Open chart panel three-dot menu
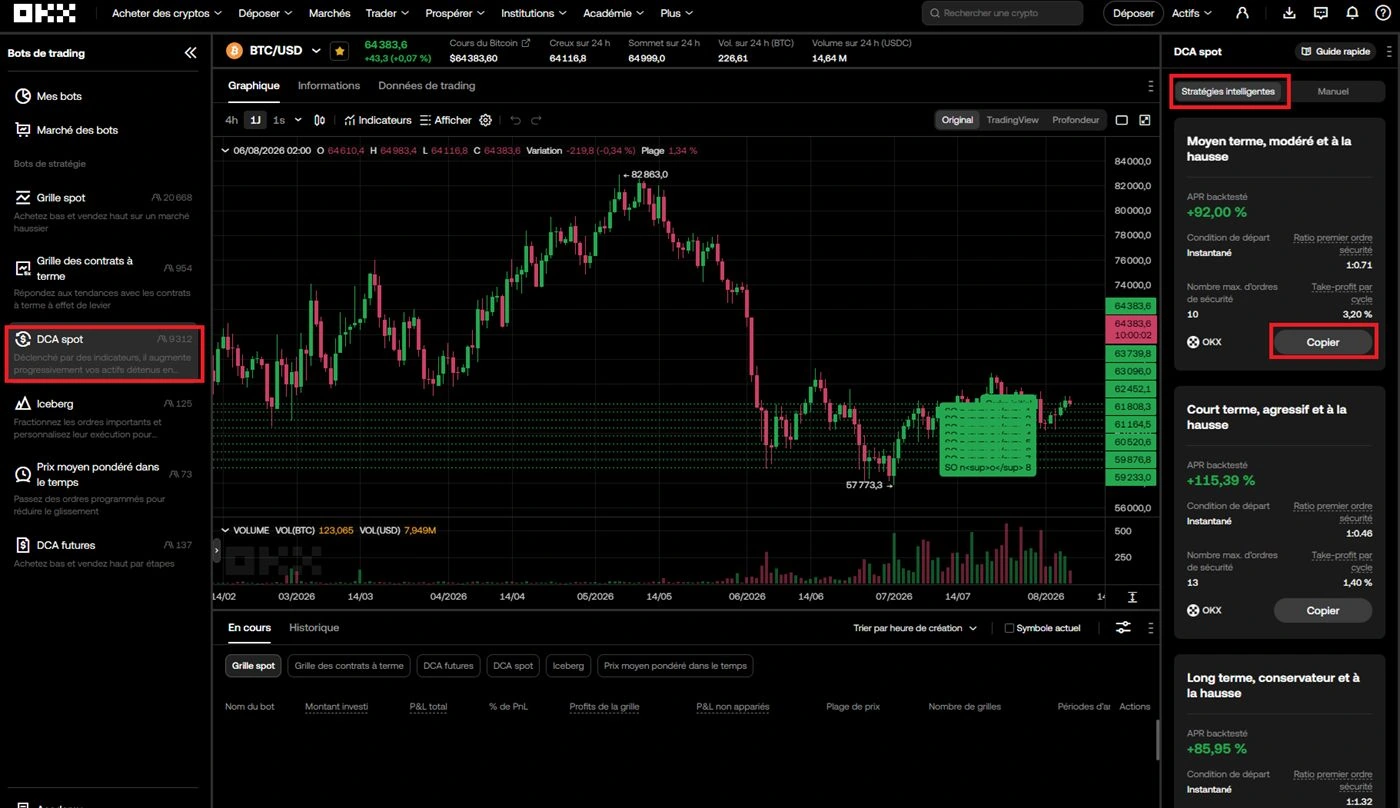Viewport: 1400px width, 808px height. 1151,86
